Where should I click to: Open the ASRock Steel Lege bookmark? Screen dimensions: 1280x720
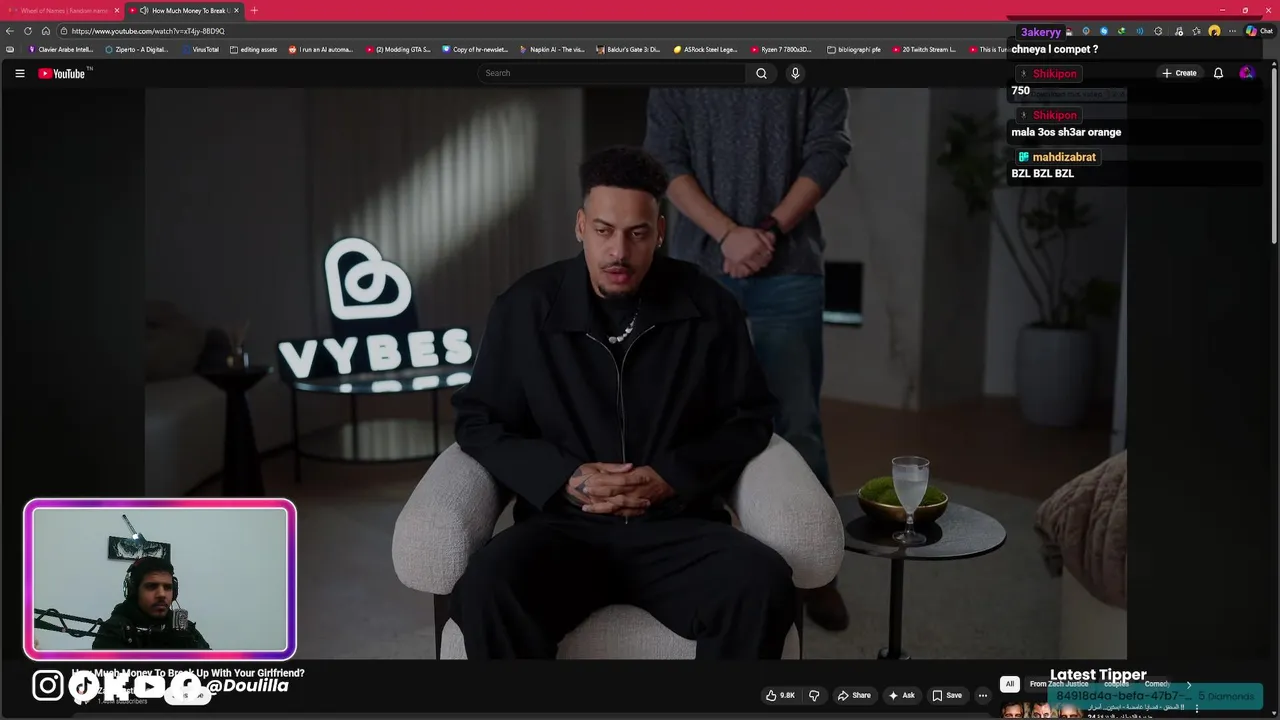[x=705, y=49]
